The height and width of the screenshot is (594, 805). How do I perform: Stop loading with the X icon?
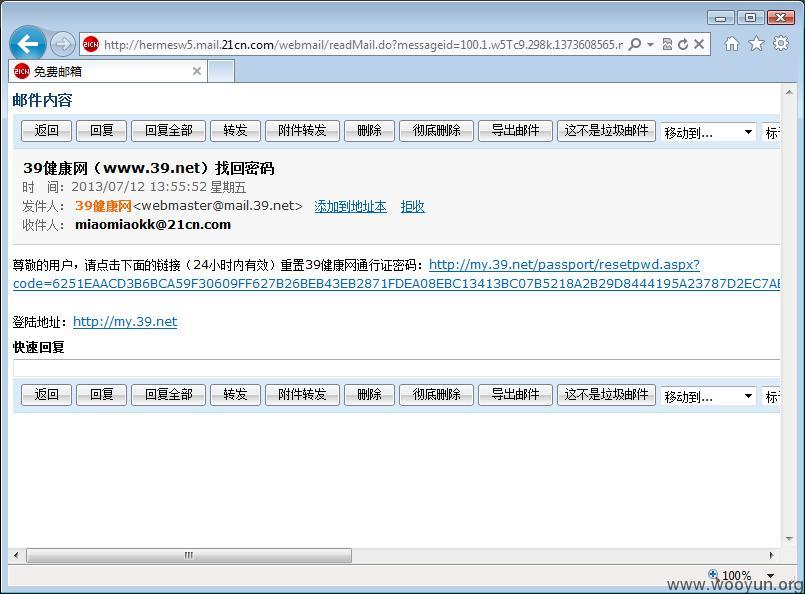[x=699, y=44]
